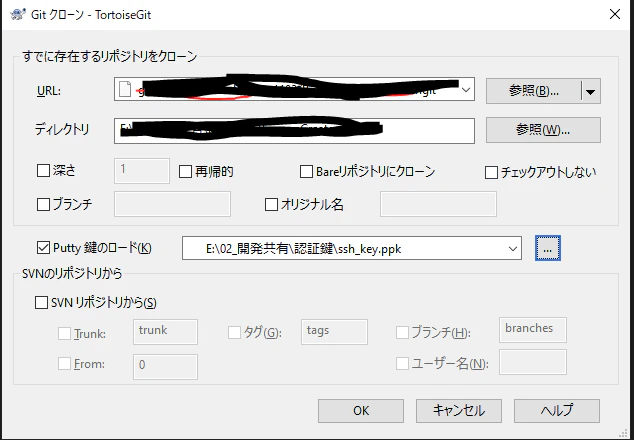Enable the 深さ depth checkbox
Viewport: 634px width, 440px height.
pyautogui.click(x=43, y=171)
